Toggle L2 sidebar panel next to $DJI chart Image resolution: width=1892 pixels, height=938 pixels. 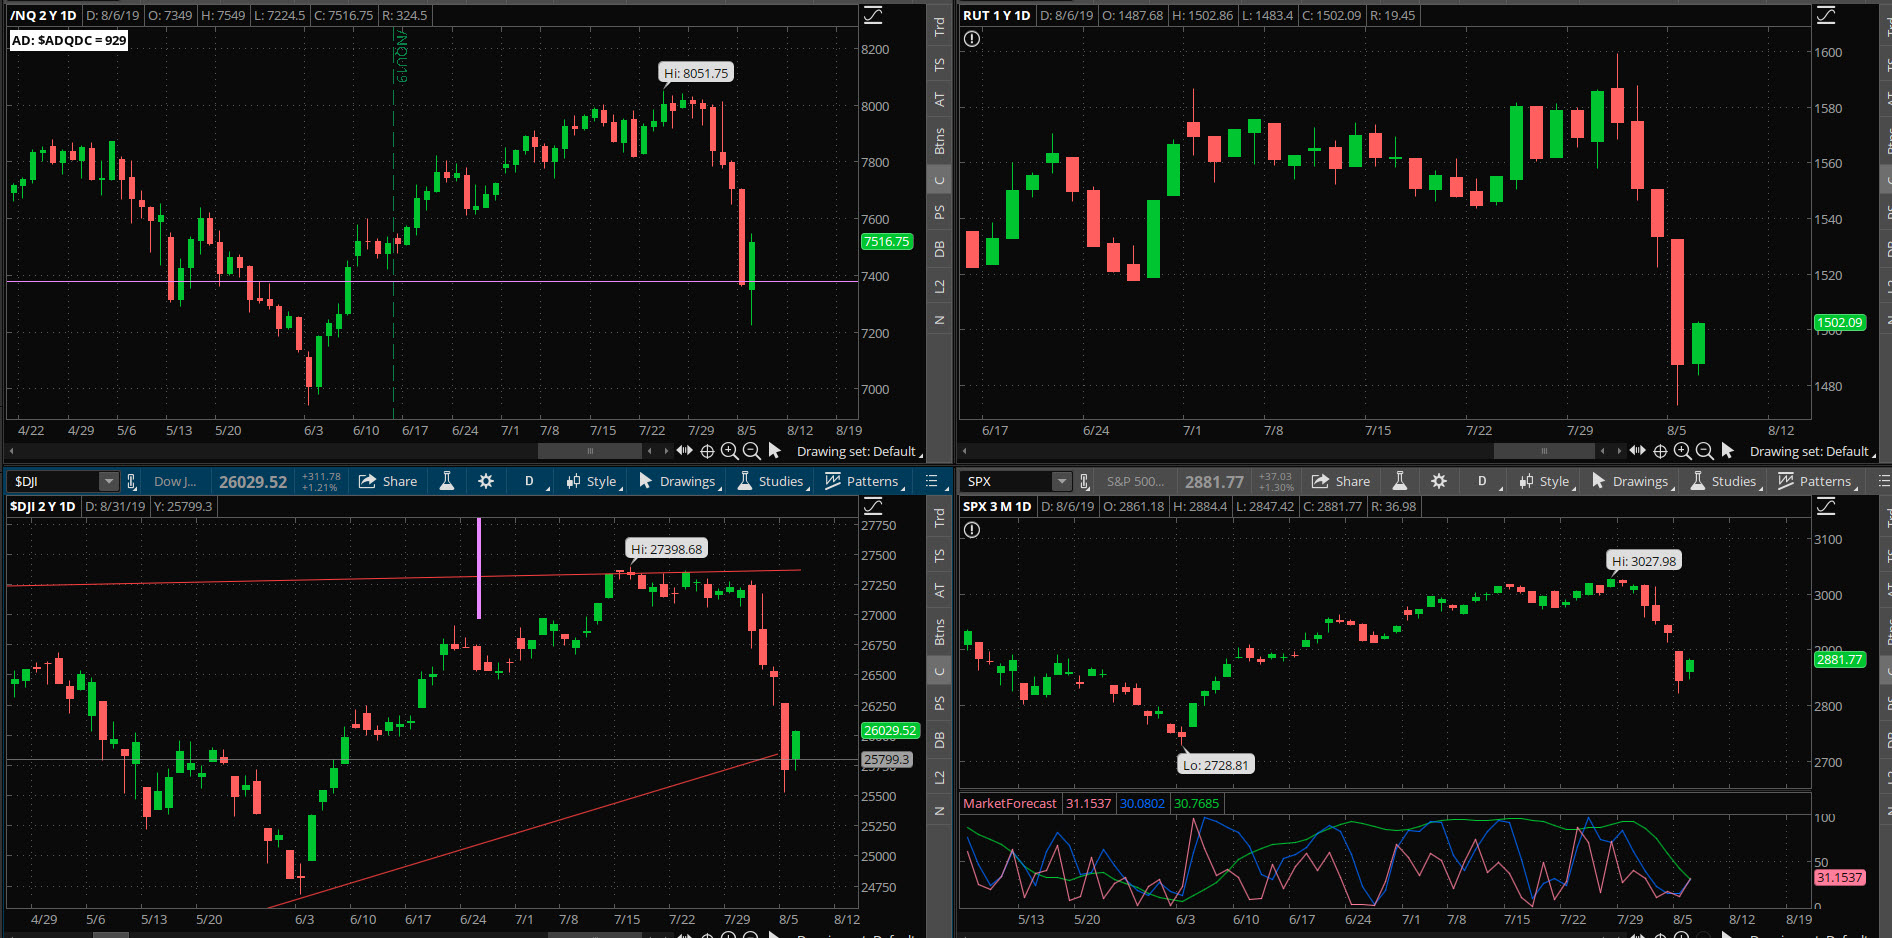[x=939, y=777]
